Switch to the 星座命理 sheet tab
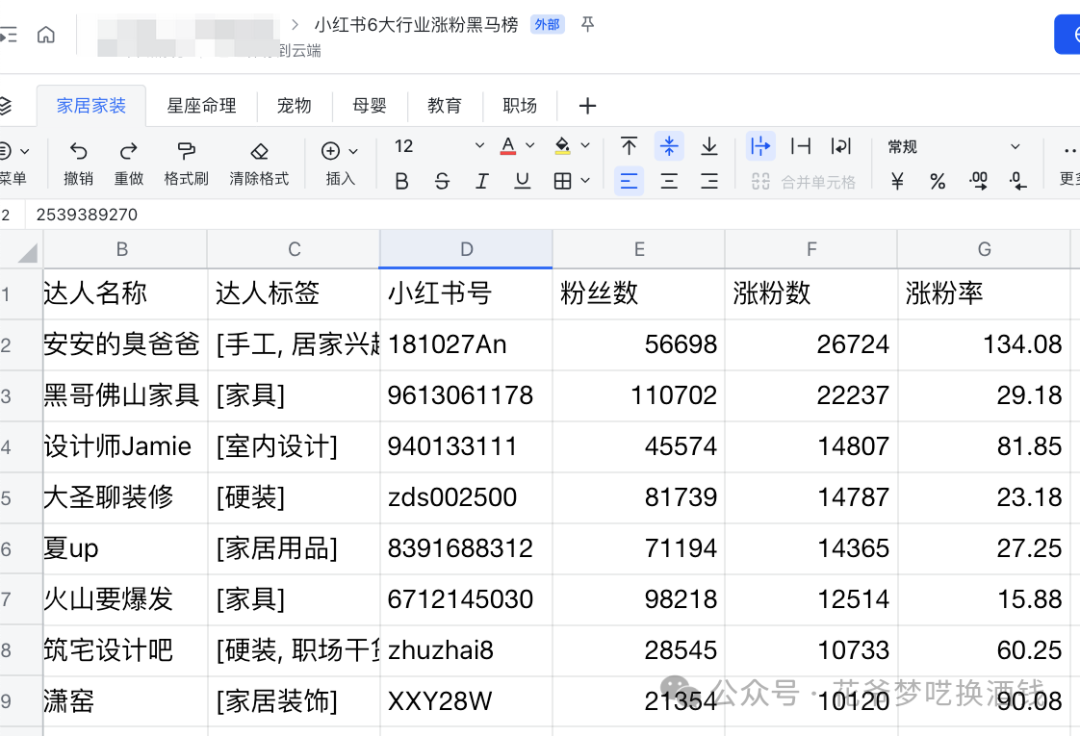This screenshot has width=1080, height=736. 201,106
